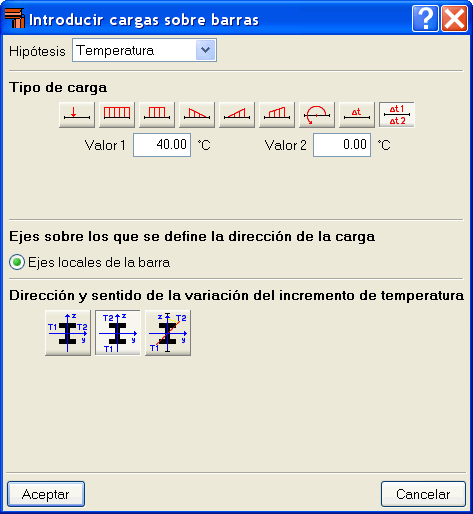Select the partial uniform strip load icon
The height and width of the screenshot is (514, 473).
pyautogui.click(x=157, y=115)
